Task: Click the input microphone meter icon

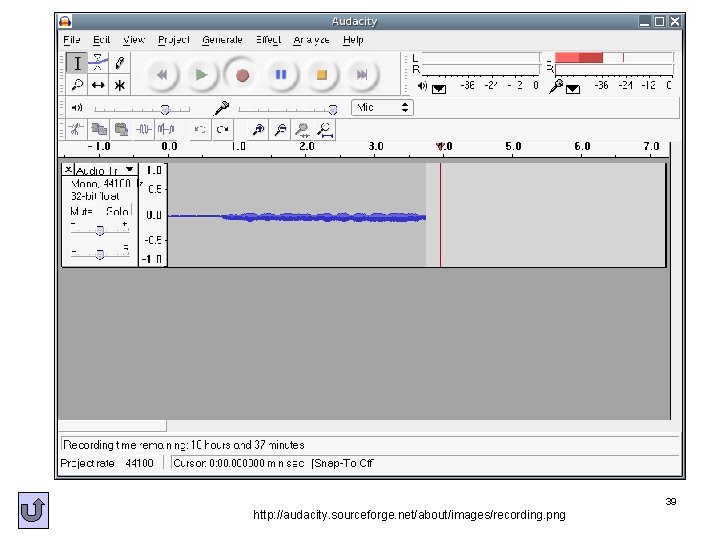Action: pos(556,86)
